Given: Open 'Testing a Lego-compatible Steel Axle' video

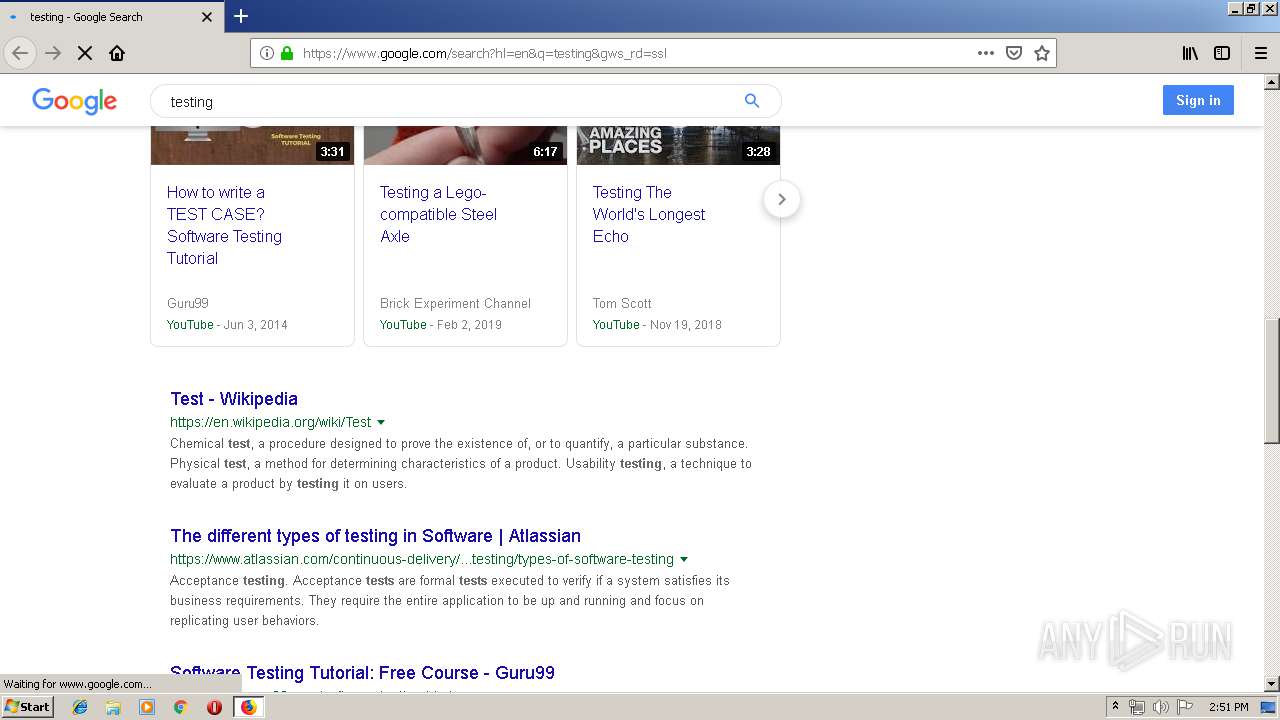Looking at the screenshot, I should (438, 214).
